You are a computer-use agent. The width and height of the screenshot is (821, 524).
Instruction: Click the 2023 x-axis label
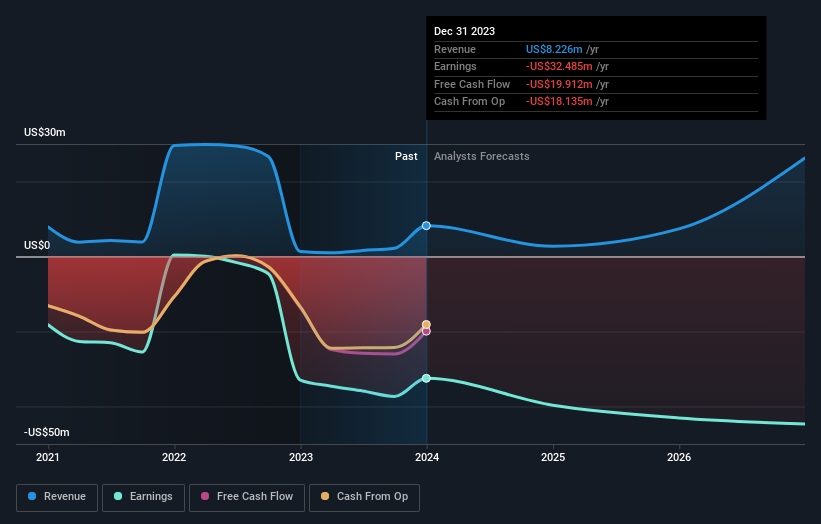301,457
